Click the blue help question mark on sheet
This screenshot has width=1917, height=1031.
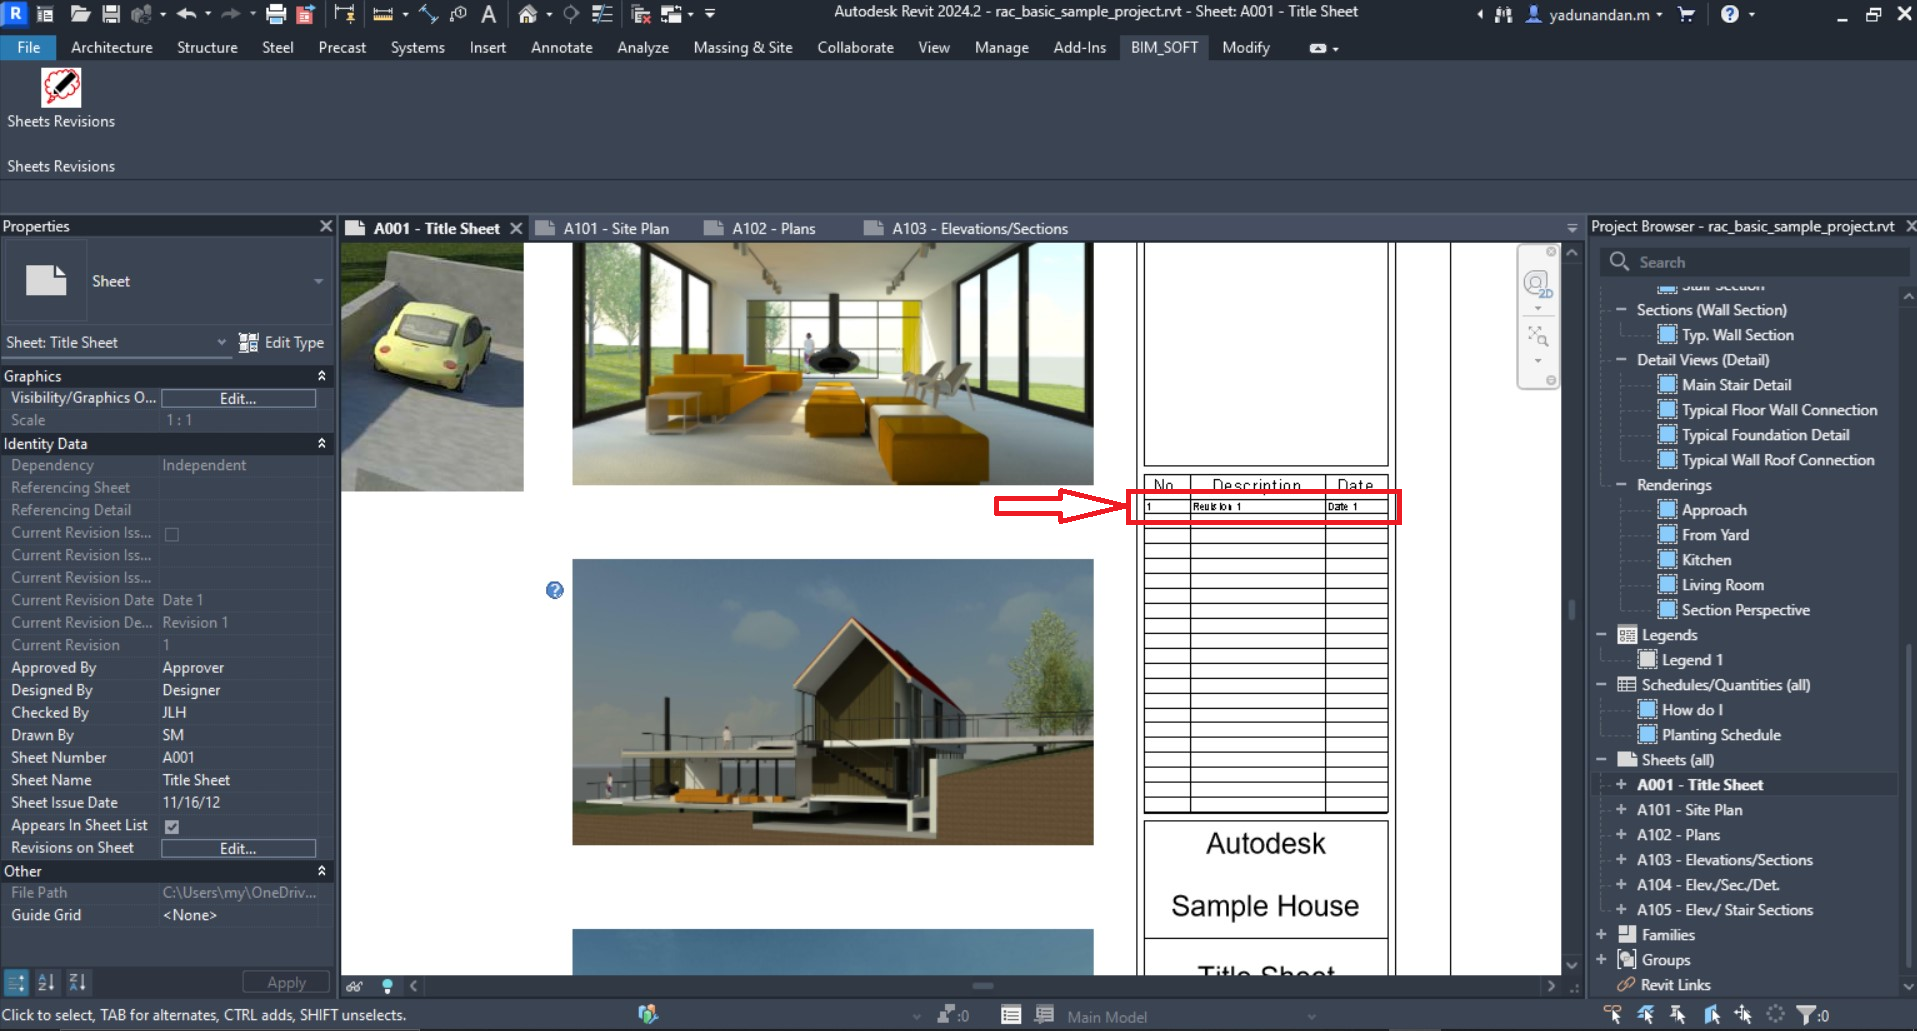(x=555, y=590)
